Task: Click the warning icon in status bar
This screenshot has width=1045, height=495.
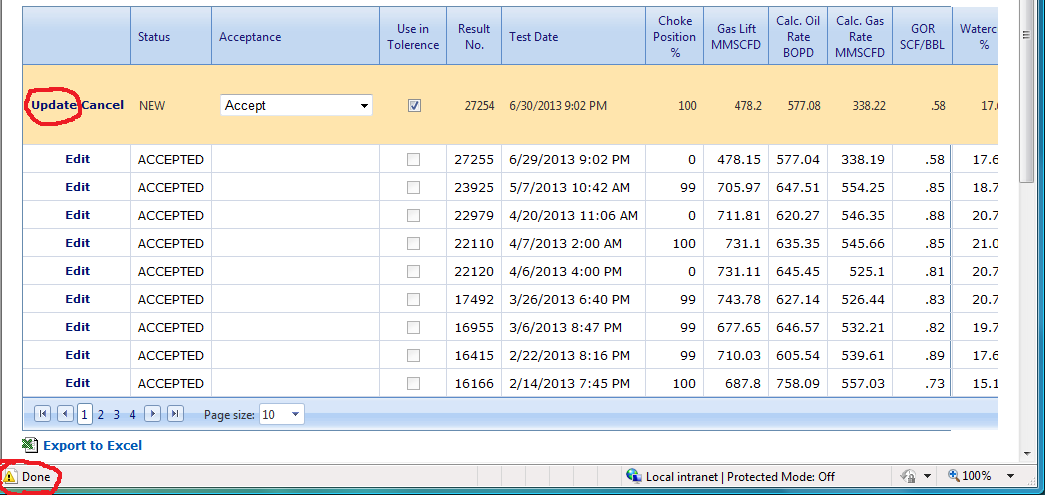Action: (x=10, y=477)
